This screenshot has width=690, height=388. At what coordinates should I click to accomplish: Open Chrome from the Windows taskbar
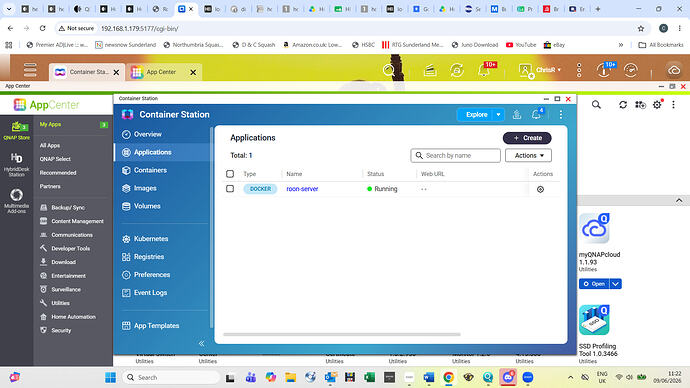[x=448, y=377]
